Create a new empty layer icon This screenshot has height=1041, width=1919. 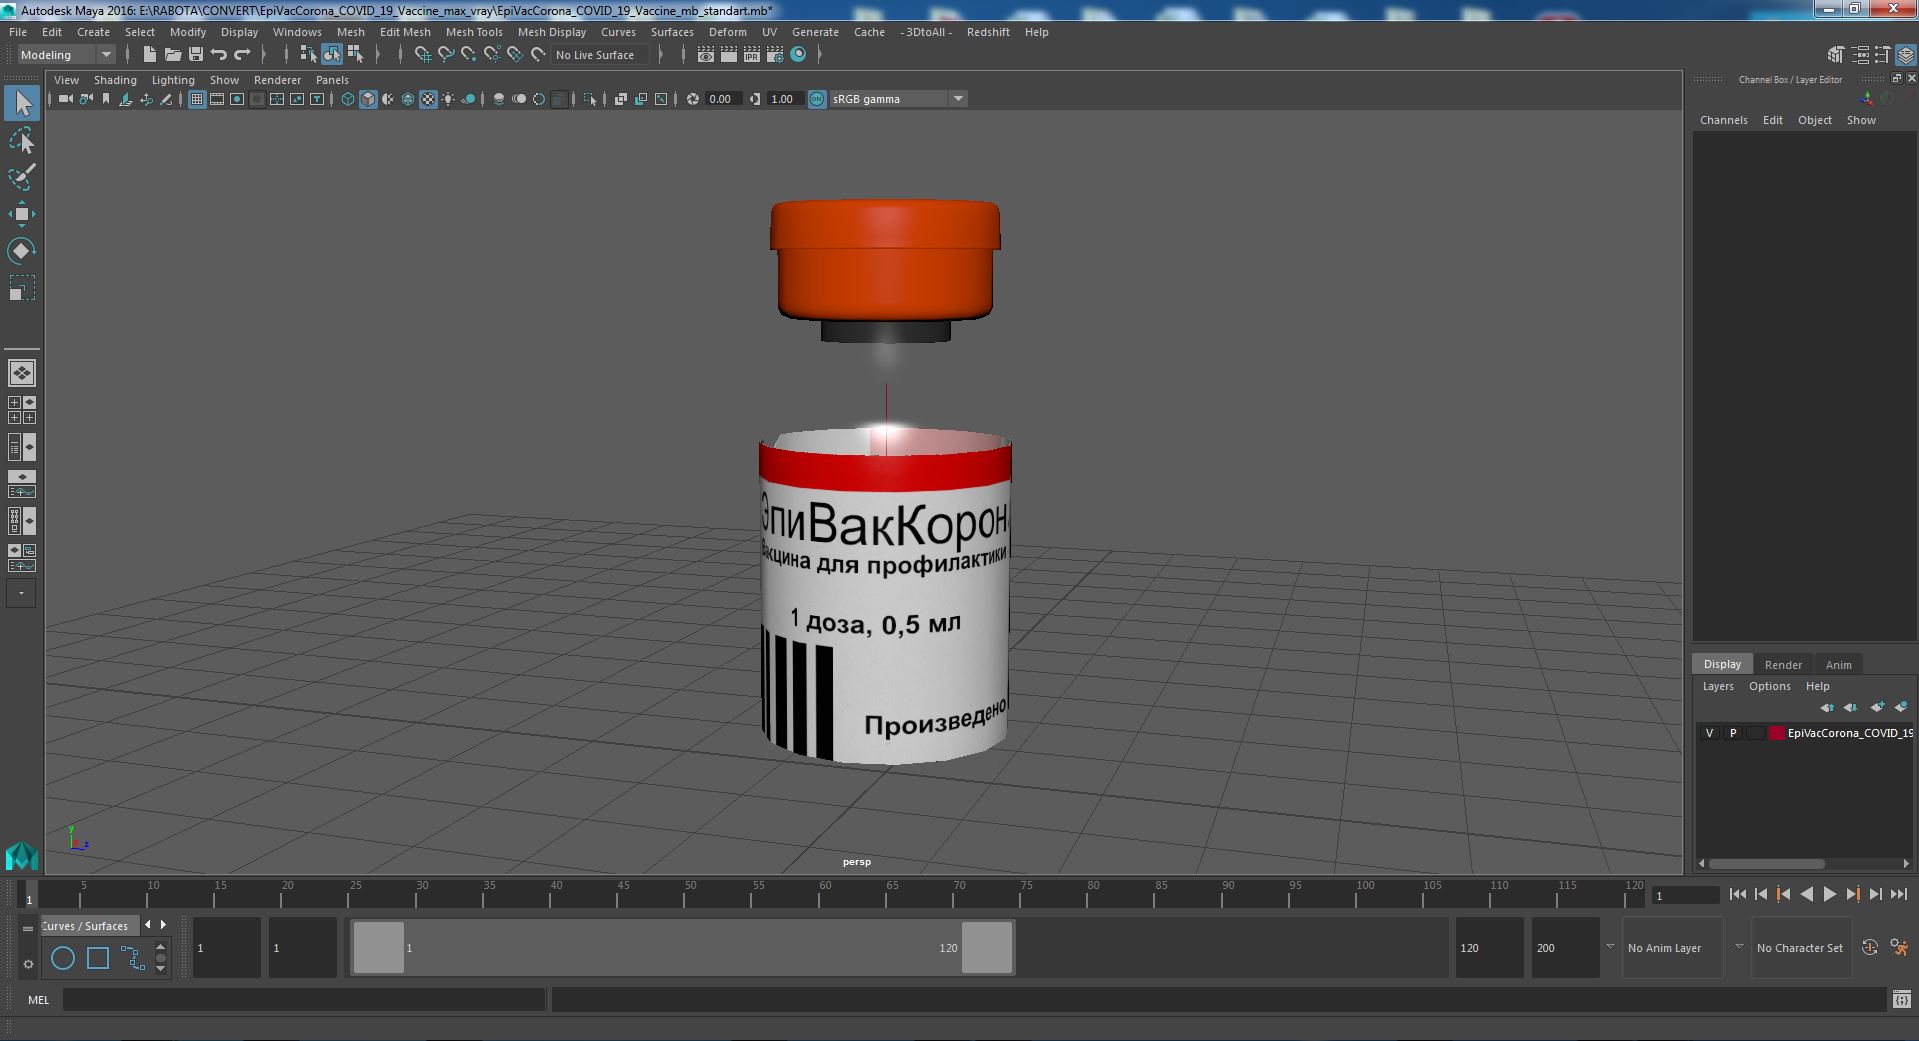(x=1876, y=707)
